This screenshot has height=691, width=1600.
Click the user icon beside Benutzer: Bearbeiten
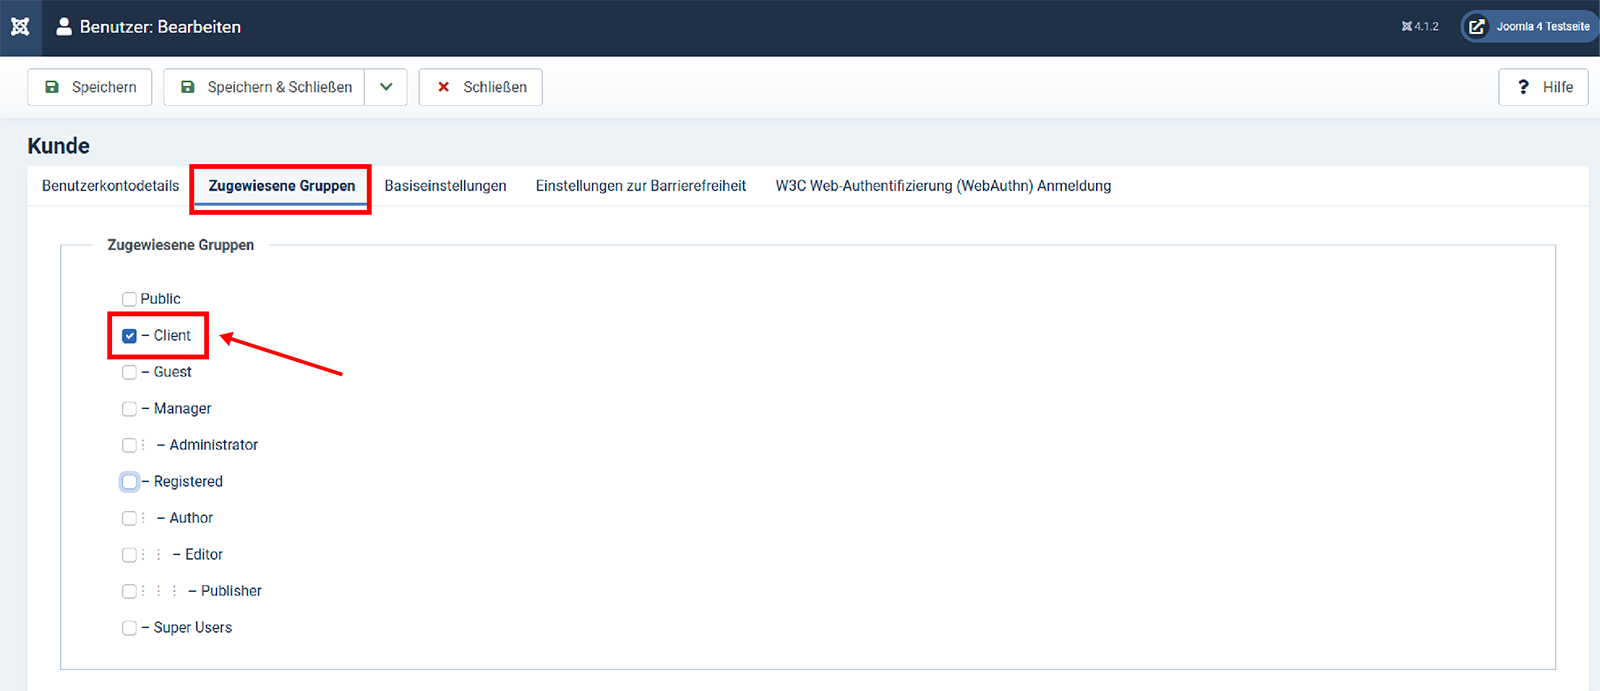(64, 27)
